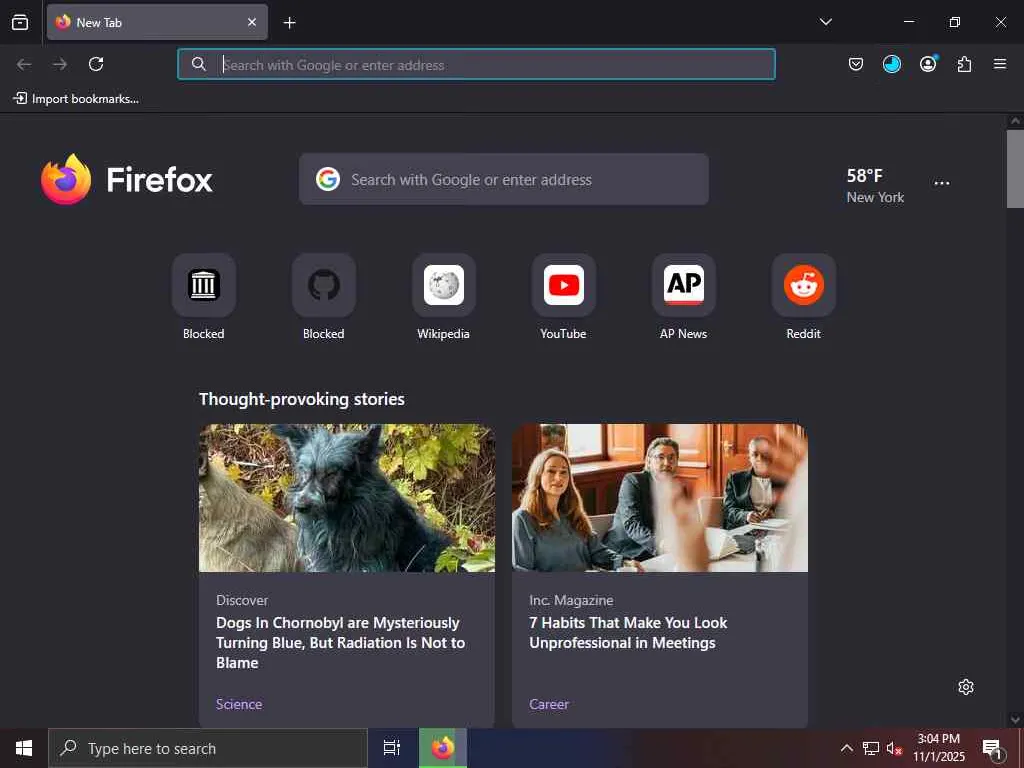Close the New Tab tab
This screenshot has height=768, width=1024.
coord(252,22)
